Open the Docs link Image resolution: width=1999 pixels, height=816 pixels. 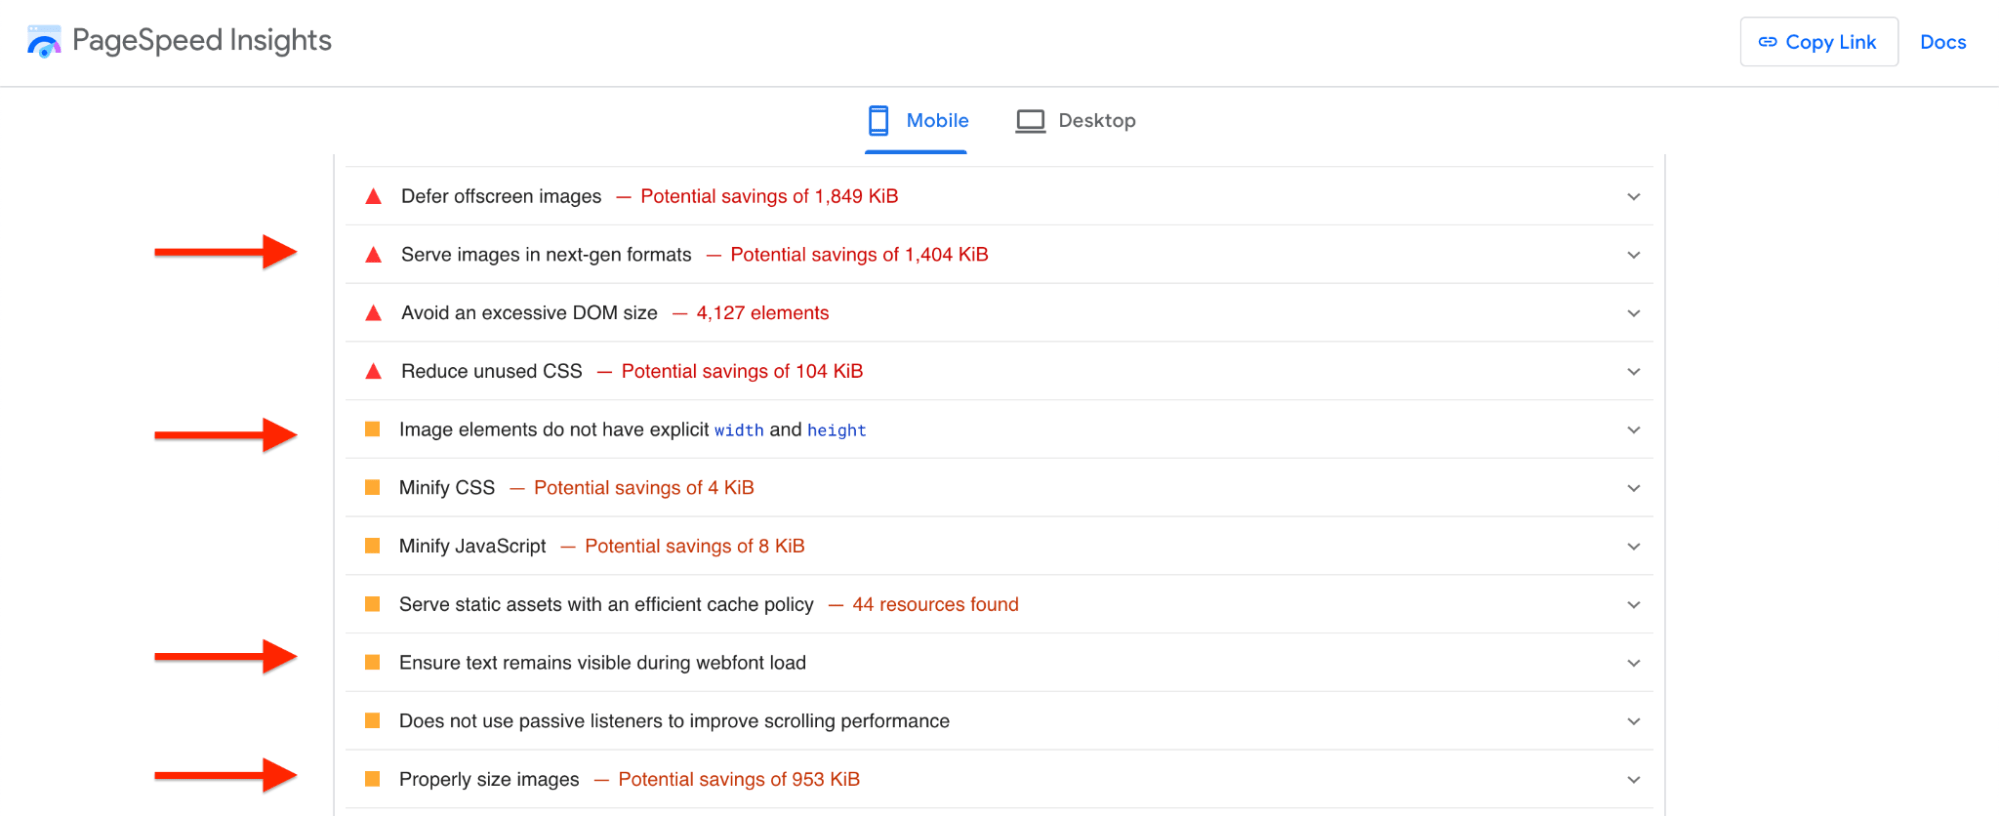1942,42
